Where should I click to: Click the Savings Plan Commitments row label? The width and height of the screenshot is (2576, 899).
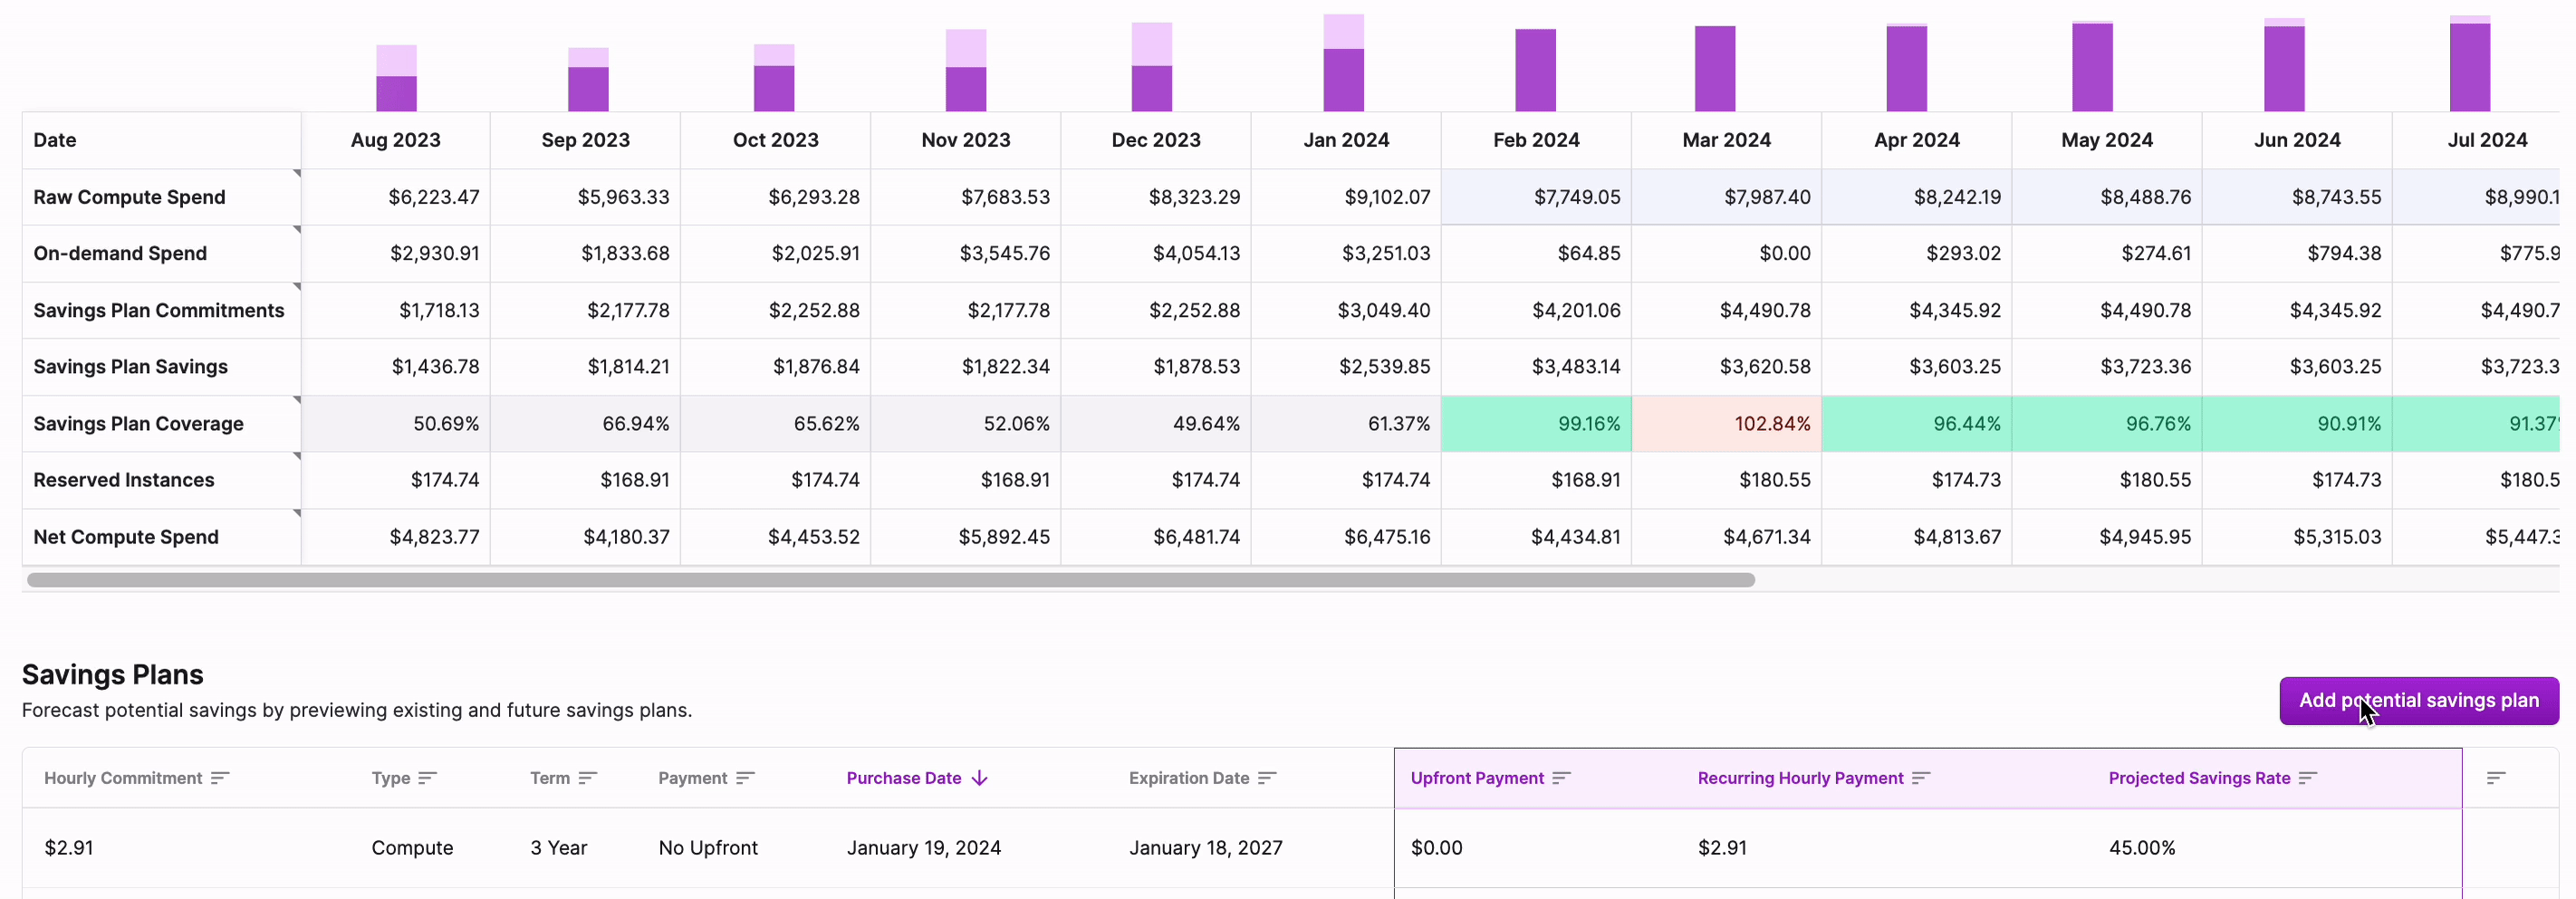tap(159, 310)
